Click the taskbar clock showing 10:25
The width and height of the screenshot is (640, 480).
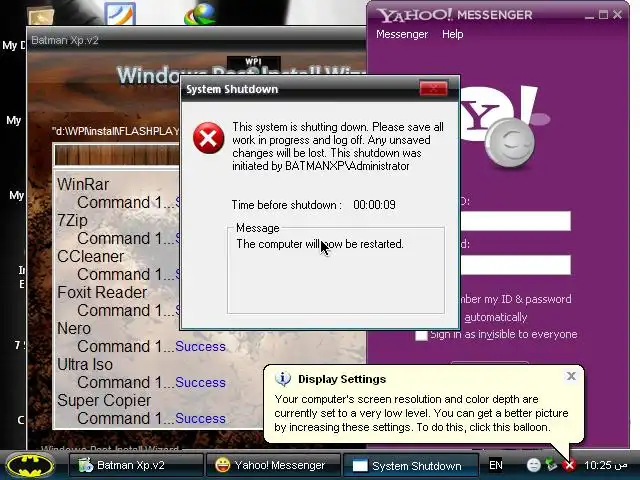pos(606,465)
